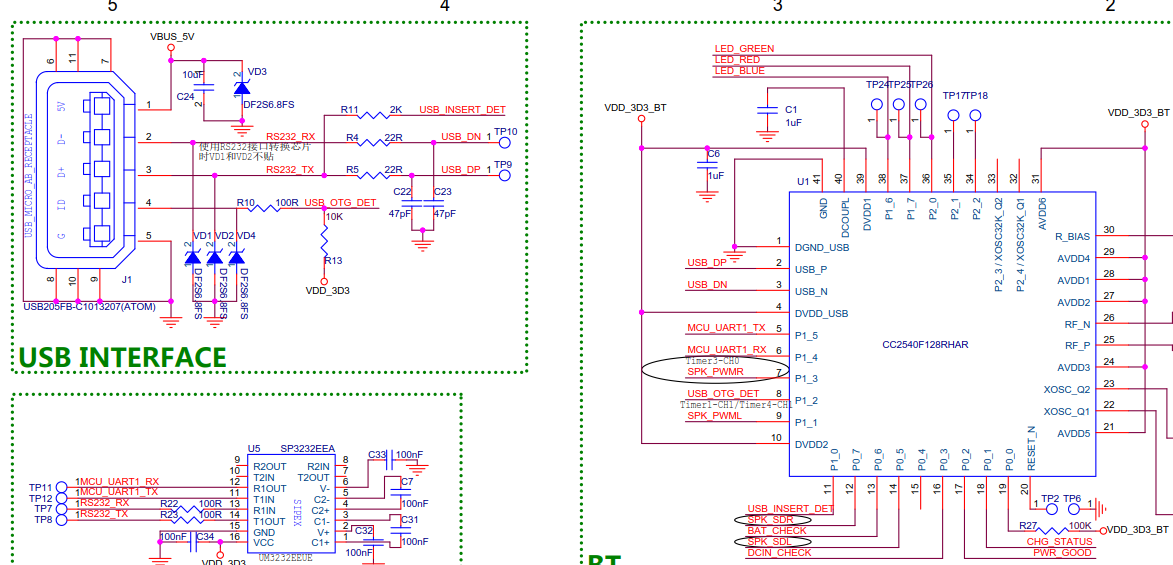Click the AVDD5 pin name

point(1074,433)
